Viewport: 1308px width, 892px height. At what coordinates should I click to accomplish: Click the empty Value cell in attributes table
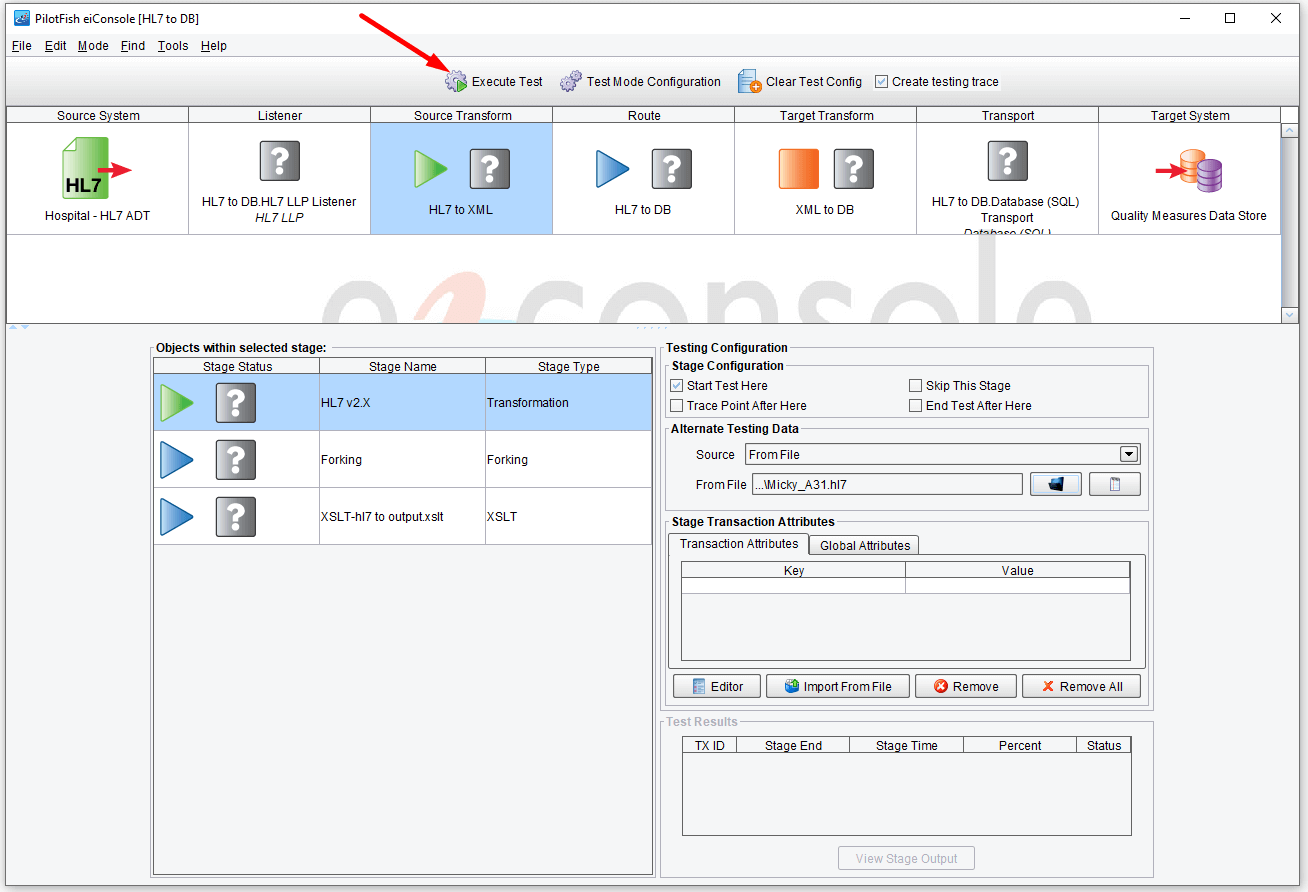coord(1018,586)
